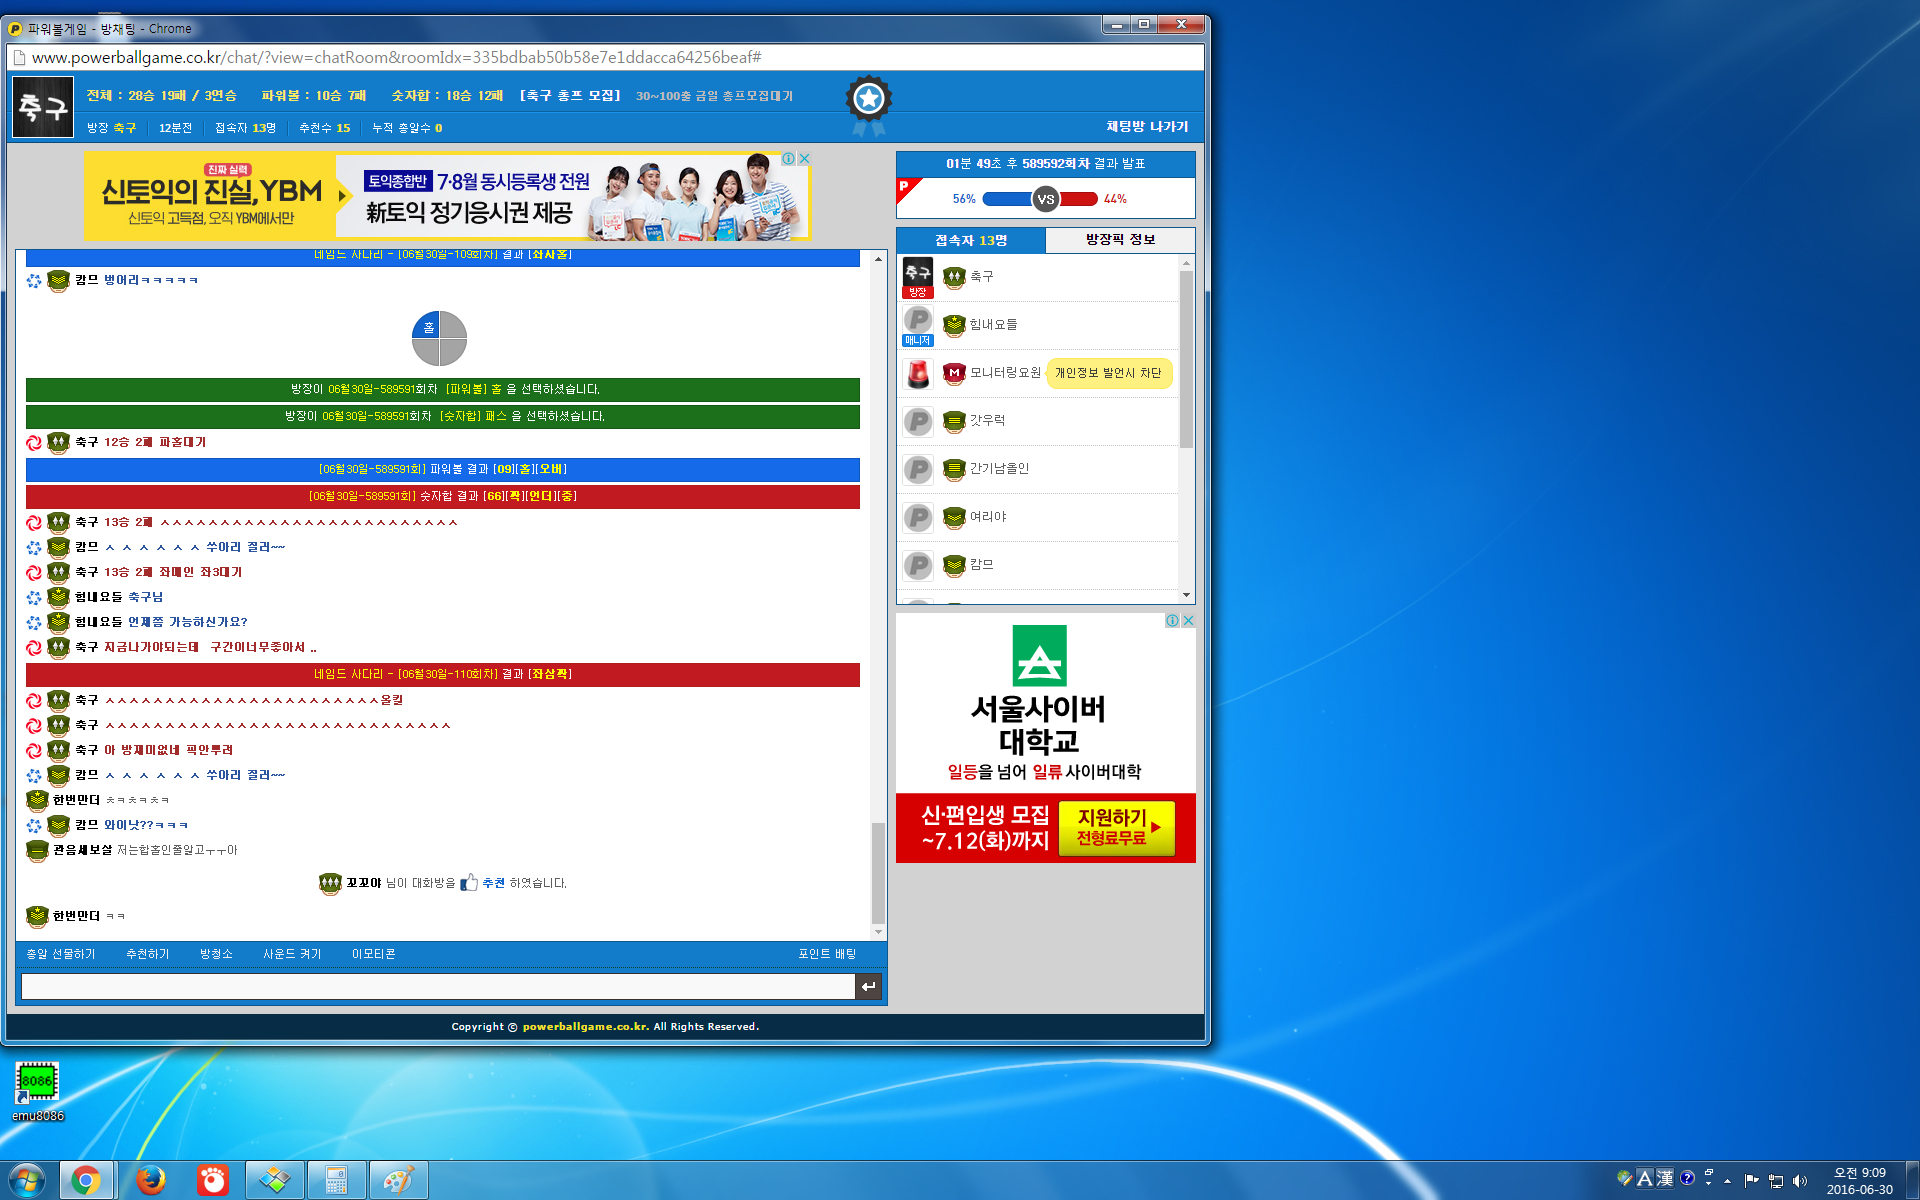Open the Paint palette taskbar icon

(398, 1181)
